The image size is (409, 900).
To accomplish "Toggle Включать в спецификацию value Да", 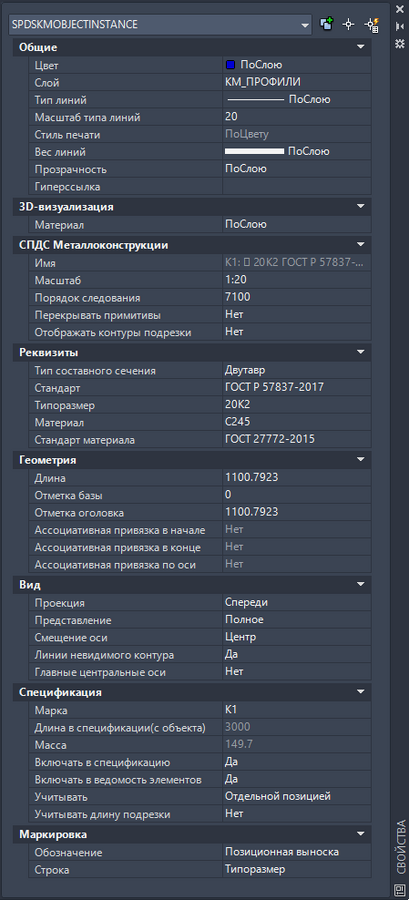I will point(297,762).
